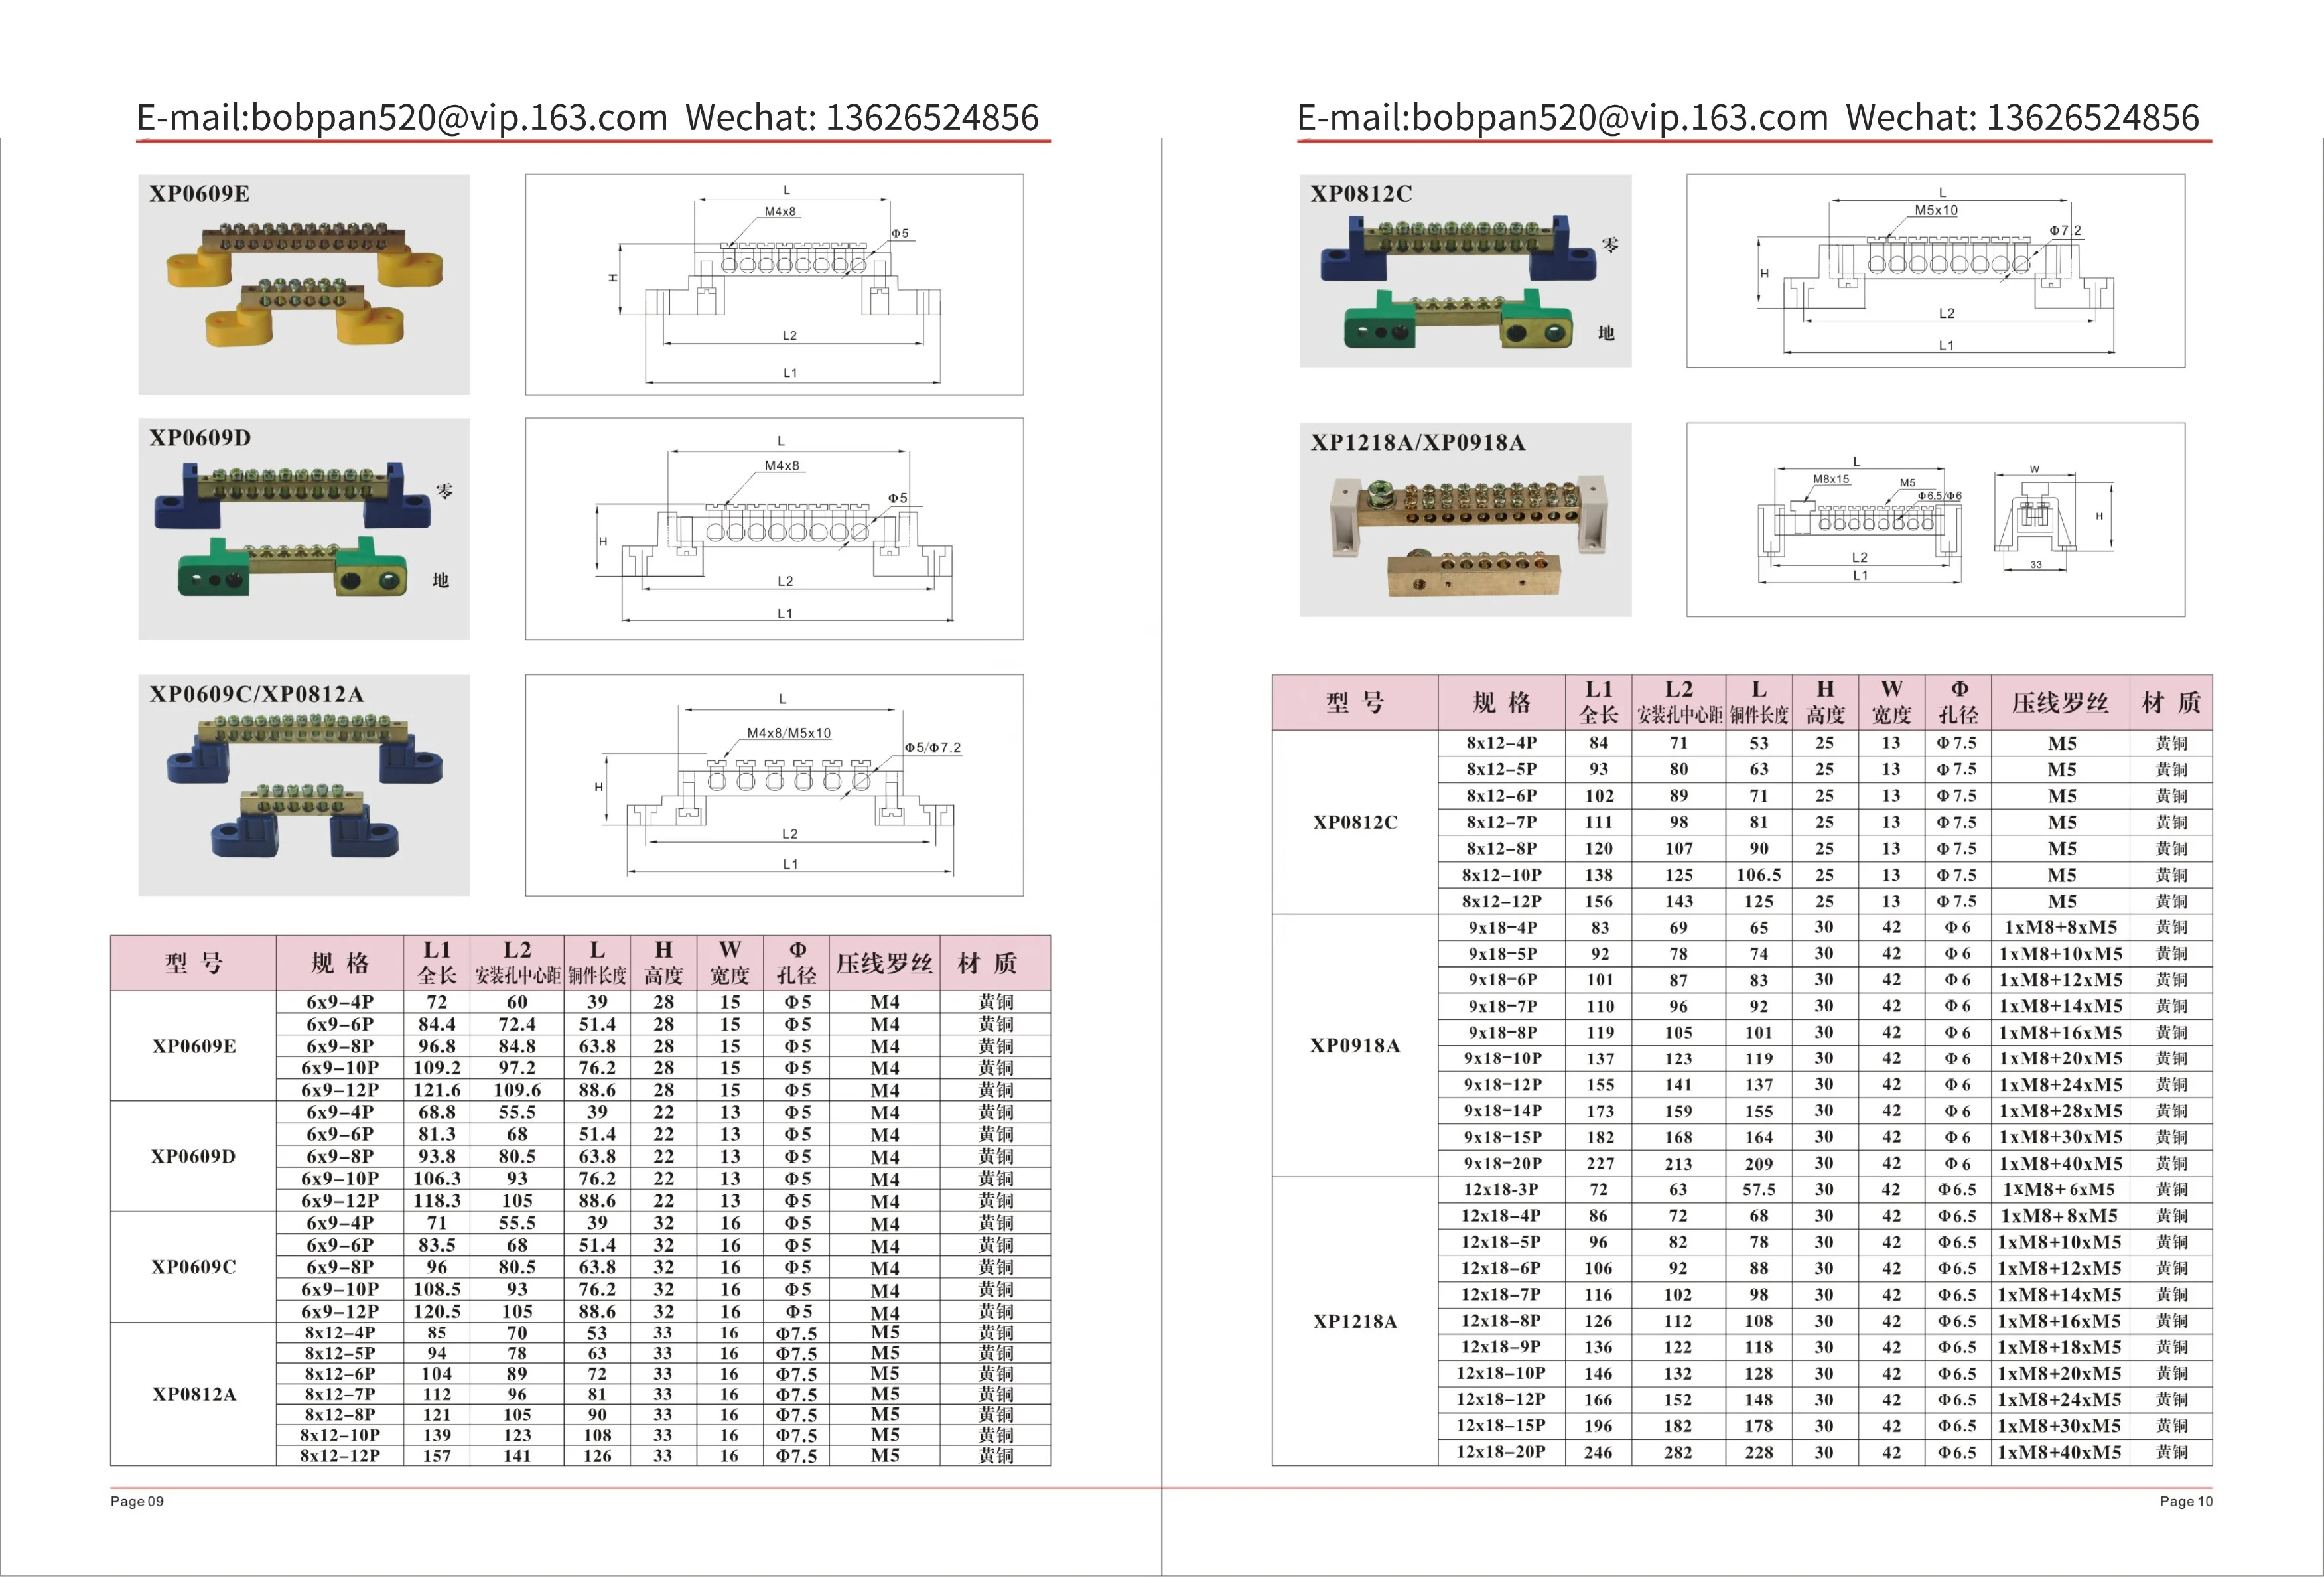The height and width of the screenshot is (1578, 2324).
Task: Select the L value '57.5'
Action: (1759, 1189)
